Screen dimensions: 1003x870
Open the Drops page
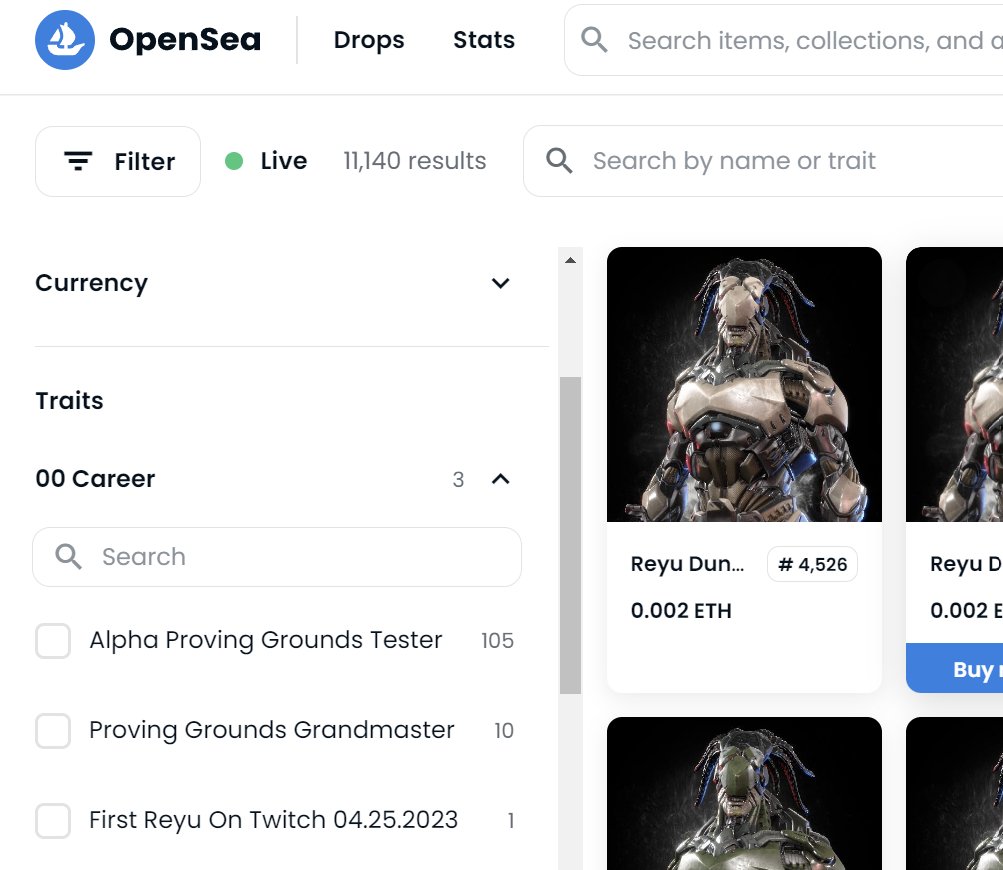(368, 40)
